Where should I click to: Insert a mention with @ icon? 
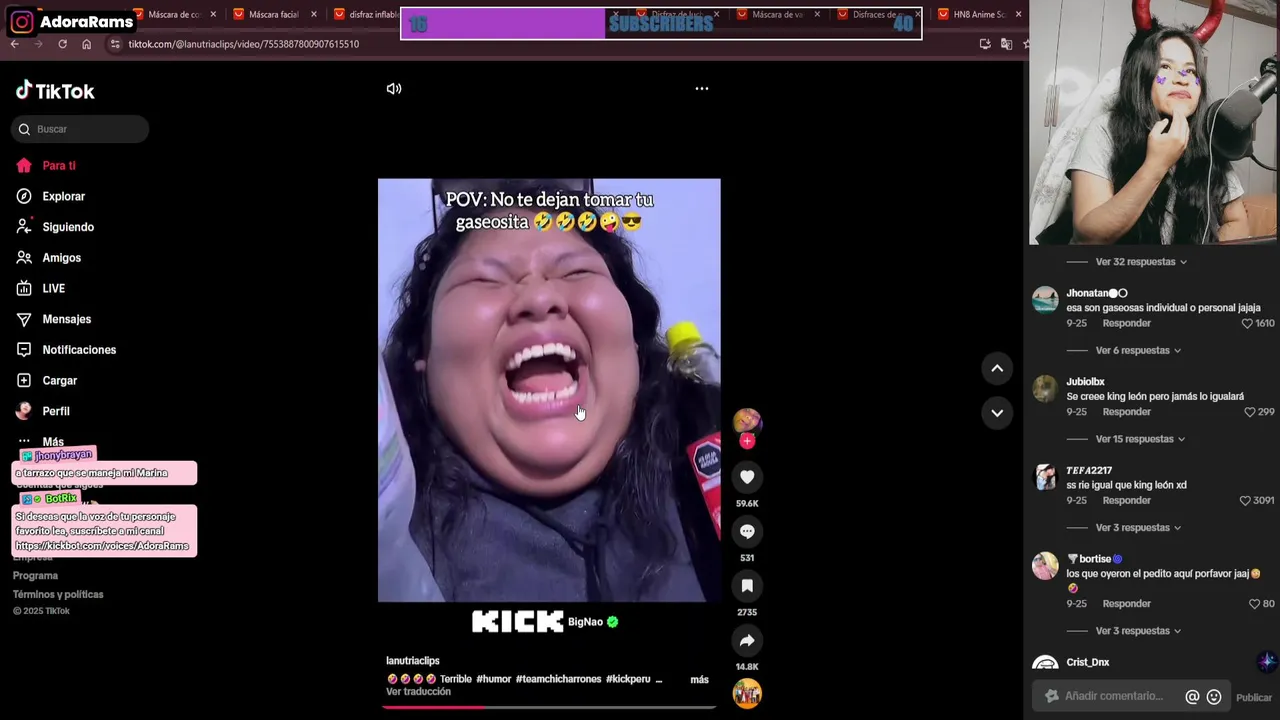pyautogui.click(x=1192, y=697)
